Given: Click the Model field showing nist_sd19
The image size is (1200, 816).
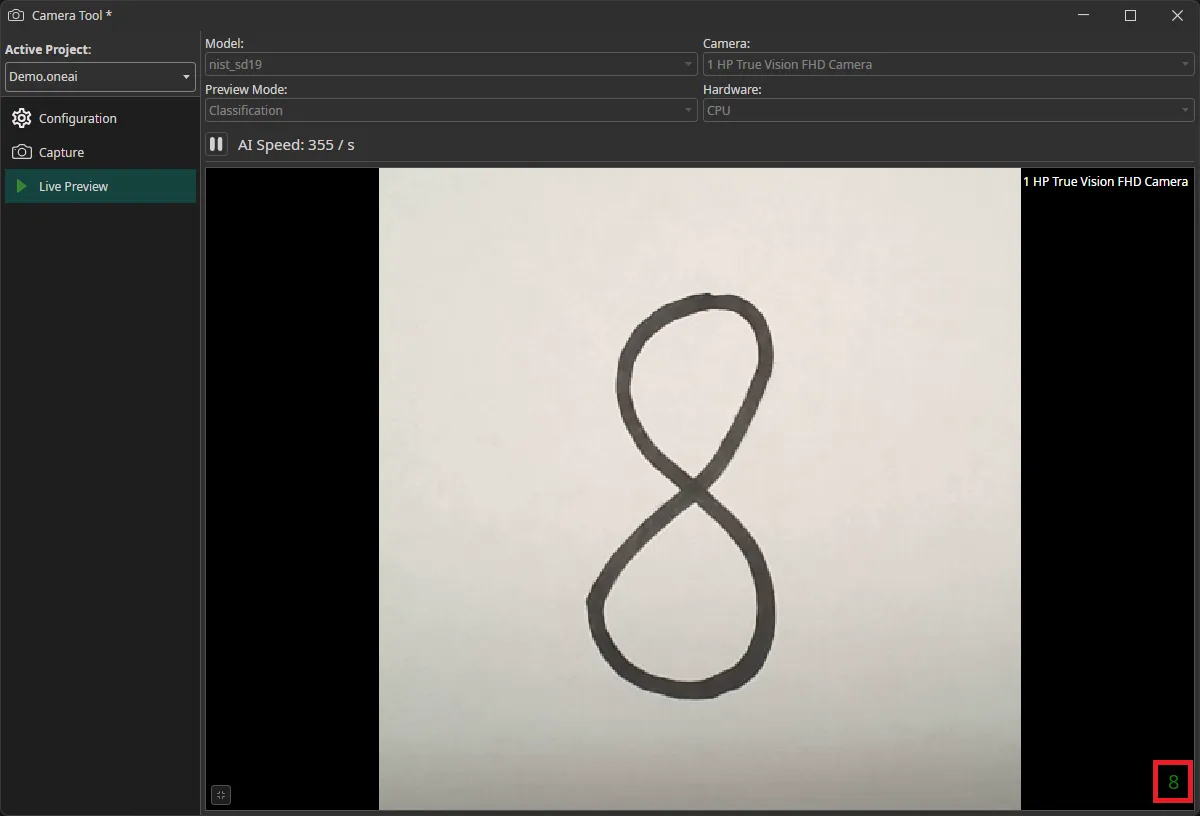Looking at the screenshot, I should coord(450,64).
